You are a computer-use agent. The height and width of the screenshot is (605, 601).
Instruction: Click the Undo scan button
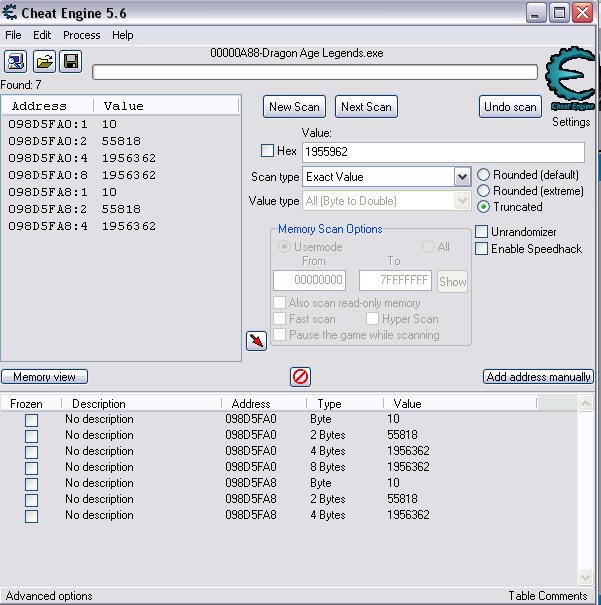tap(510, 106)
